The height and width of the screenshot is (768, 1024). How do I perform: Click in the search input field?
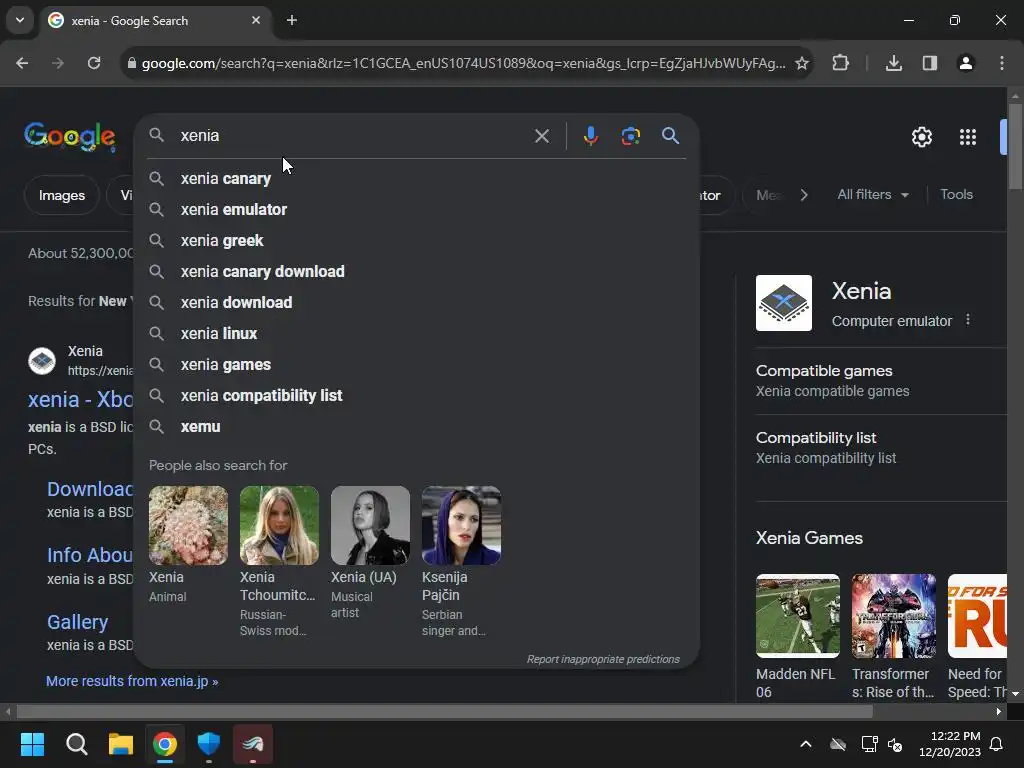tap(353, 136)
